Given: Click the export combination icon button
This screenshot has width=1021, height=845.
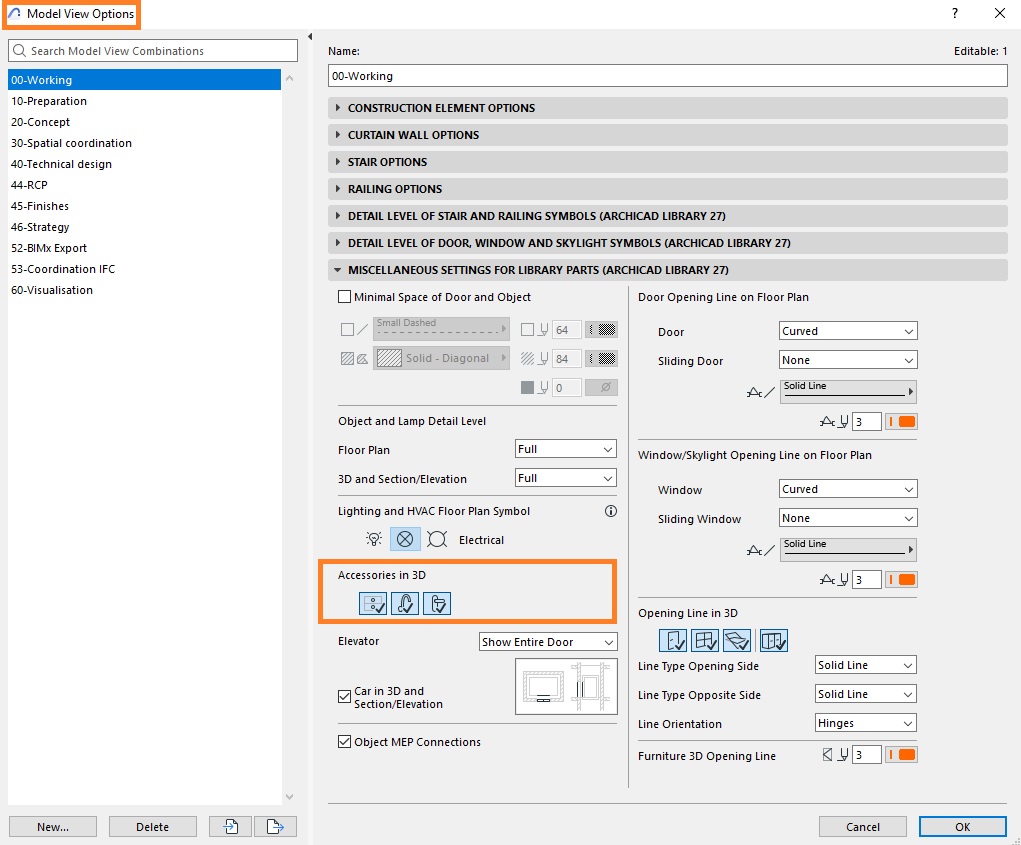Looking at the screenshot, I should click(x=275, y=827).
